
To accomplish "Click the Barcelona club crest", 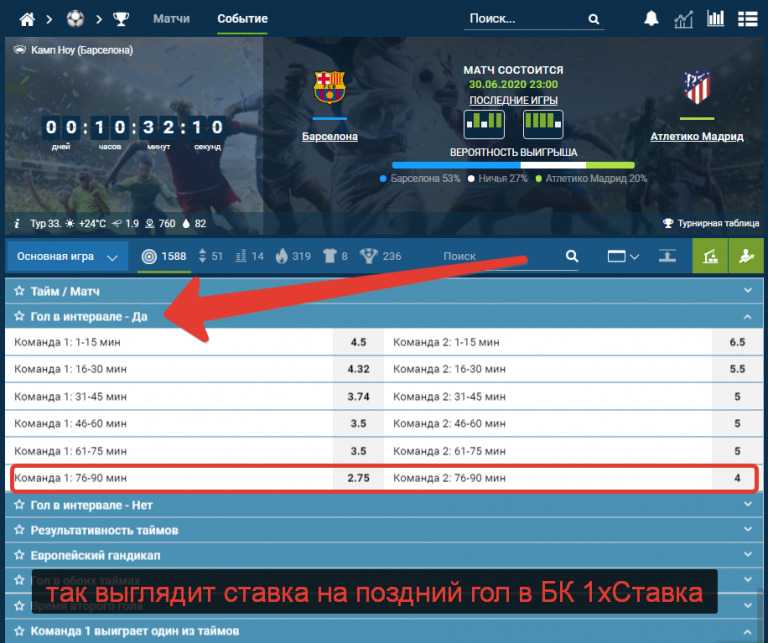I will (330, 87).
